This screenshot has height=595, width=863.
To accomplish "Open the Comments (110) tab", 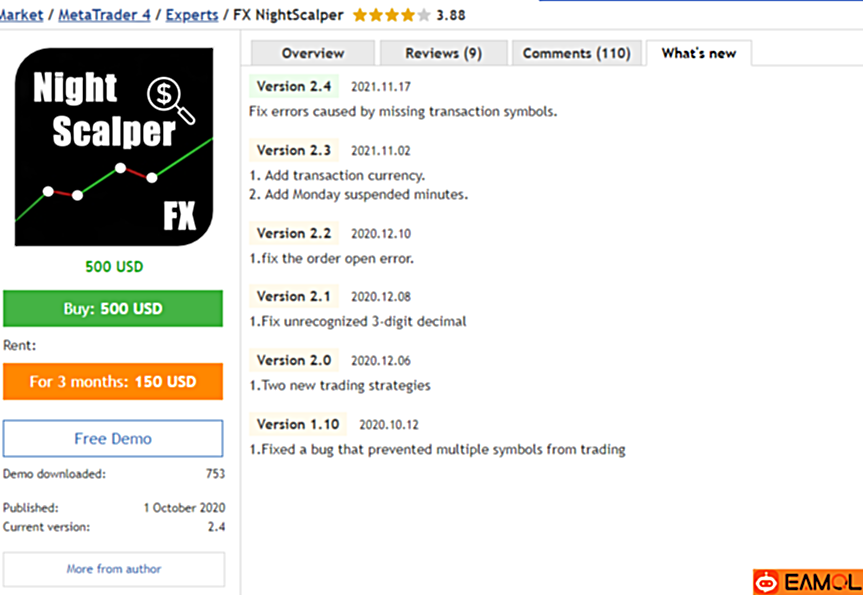I will (576, 53).
